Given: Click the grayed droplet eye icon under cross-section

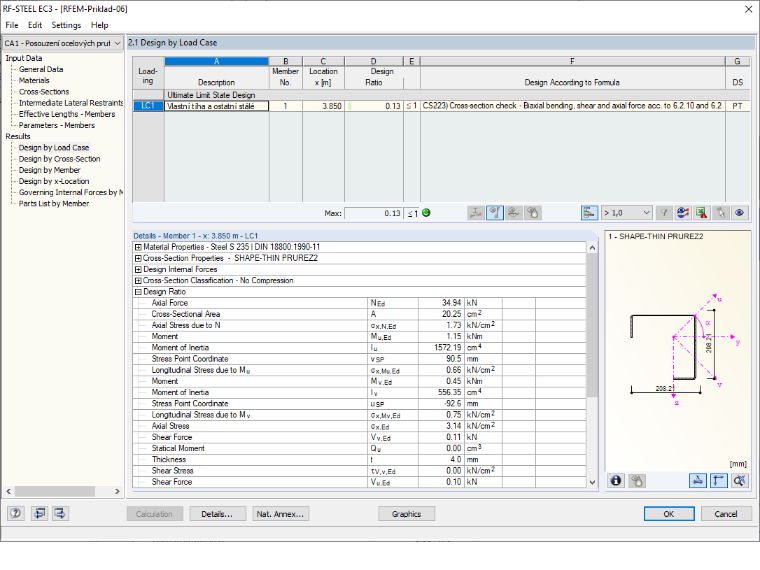Looking at the screenshot, I should pyautogui.click(x=637, y=481).
